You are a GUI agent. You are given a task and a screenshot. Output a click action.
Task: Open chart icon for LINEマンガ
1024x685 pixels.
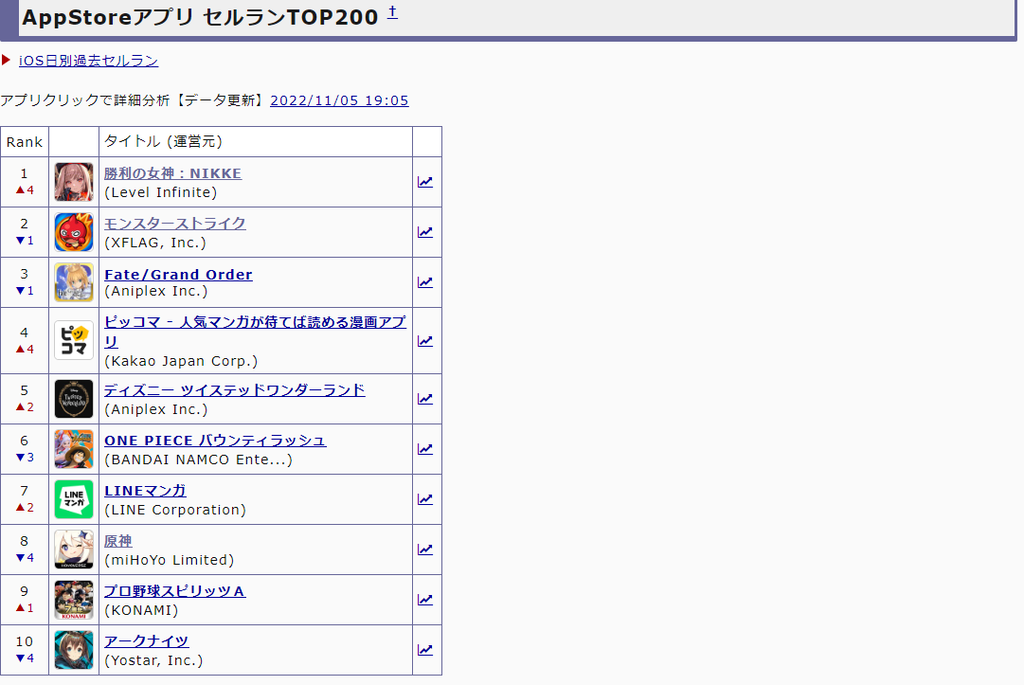pos(425,499)
